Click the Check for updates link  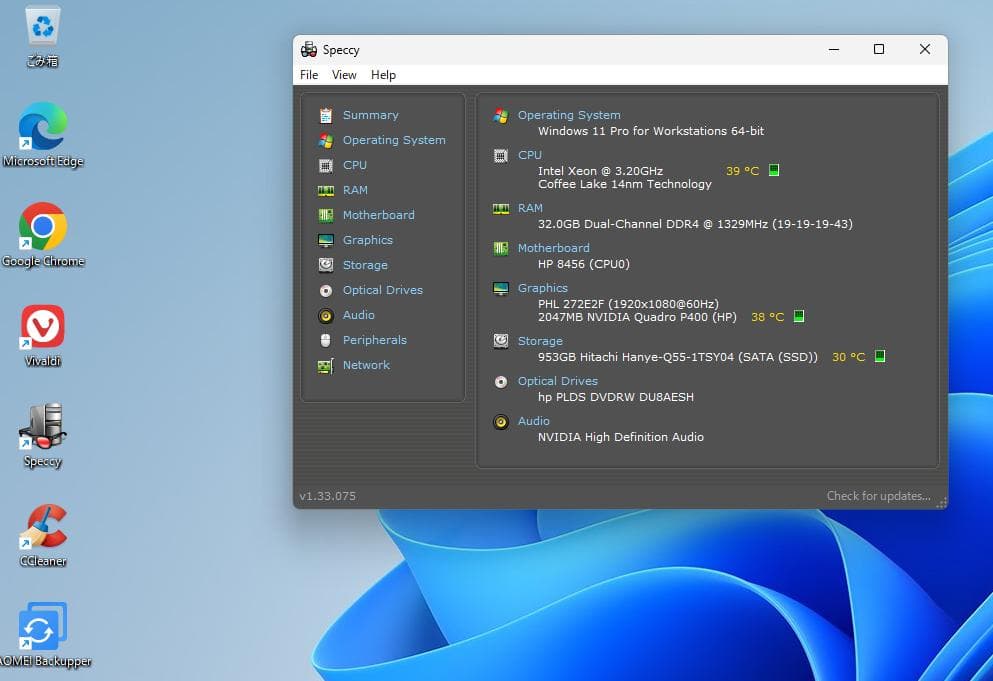(877, 496)
